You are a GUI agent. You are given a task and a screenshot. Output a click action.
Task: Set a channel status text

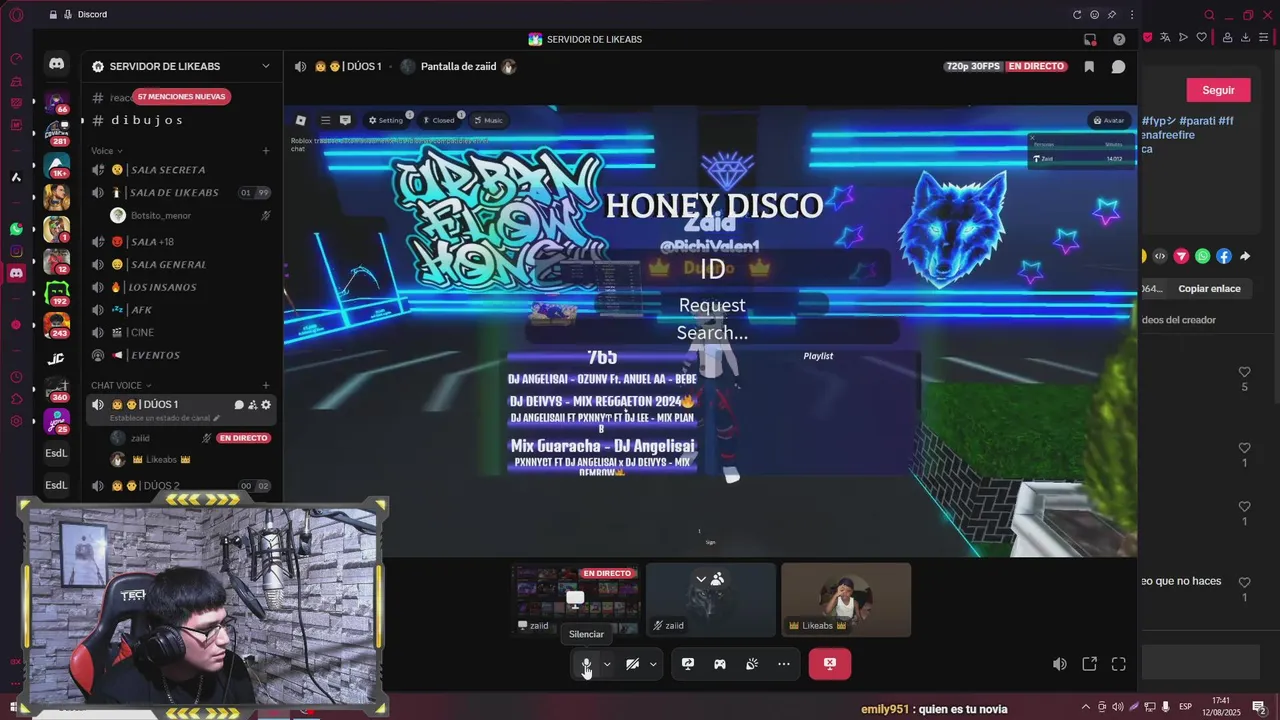[x=165, y=418]
